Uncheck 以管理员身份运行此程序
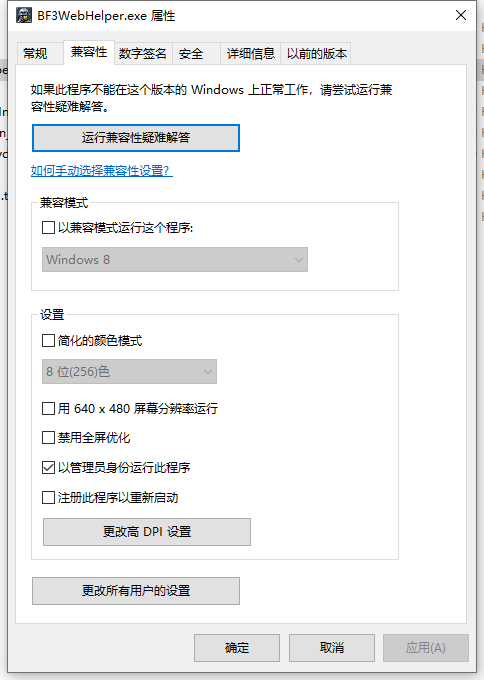Image resolution: width=484 pixels, height=680 pixels. coord(48,468)
